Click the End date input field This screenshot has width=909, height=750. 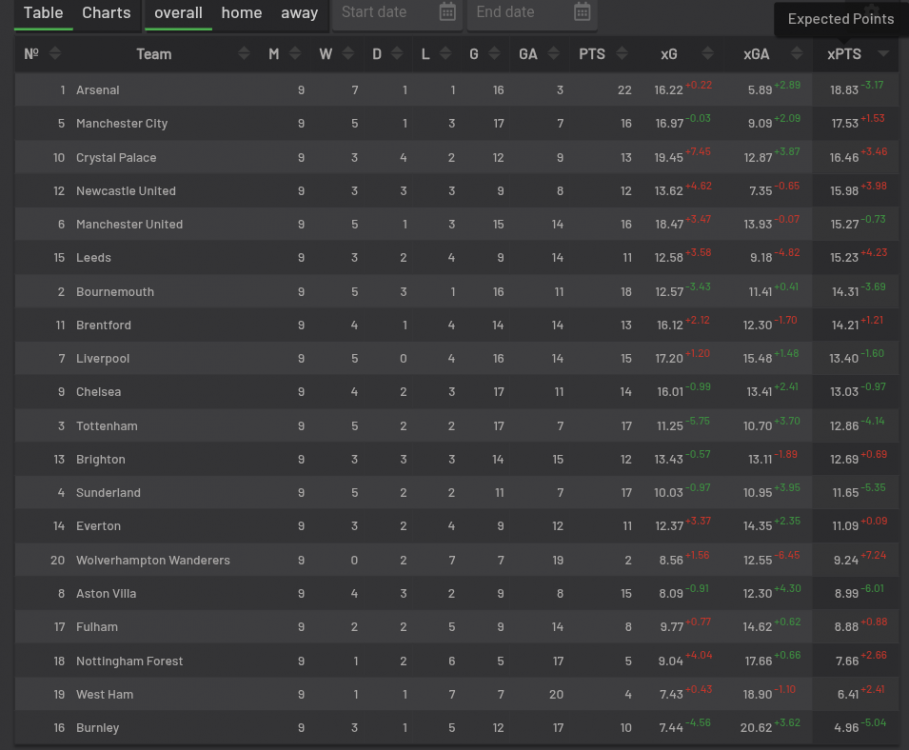coord(518,13)
